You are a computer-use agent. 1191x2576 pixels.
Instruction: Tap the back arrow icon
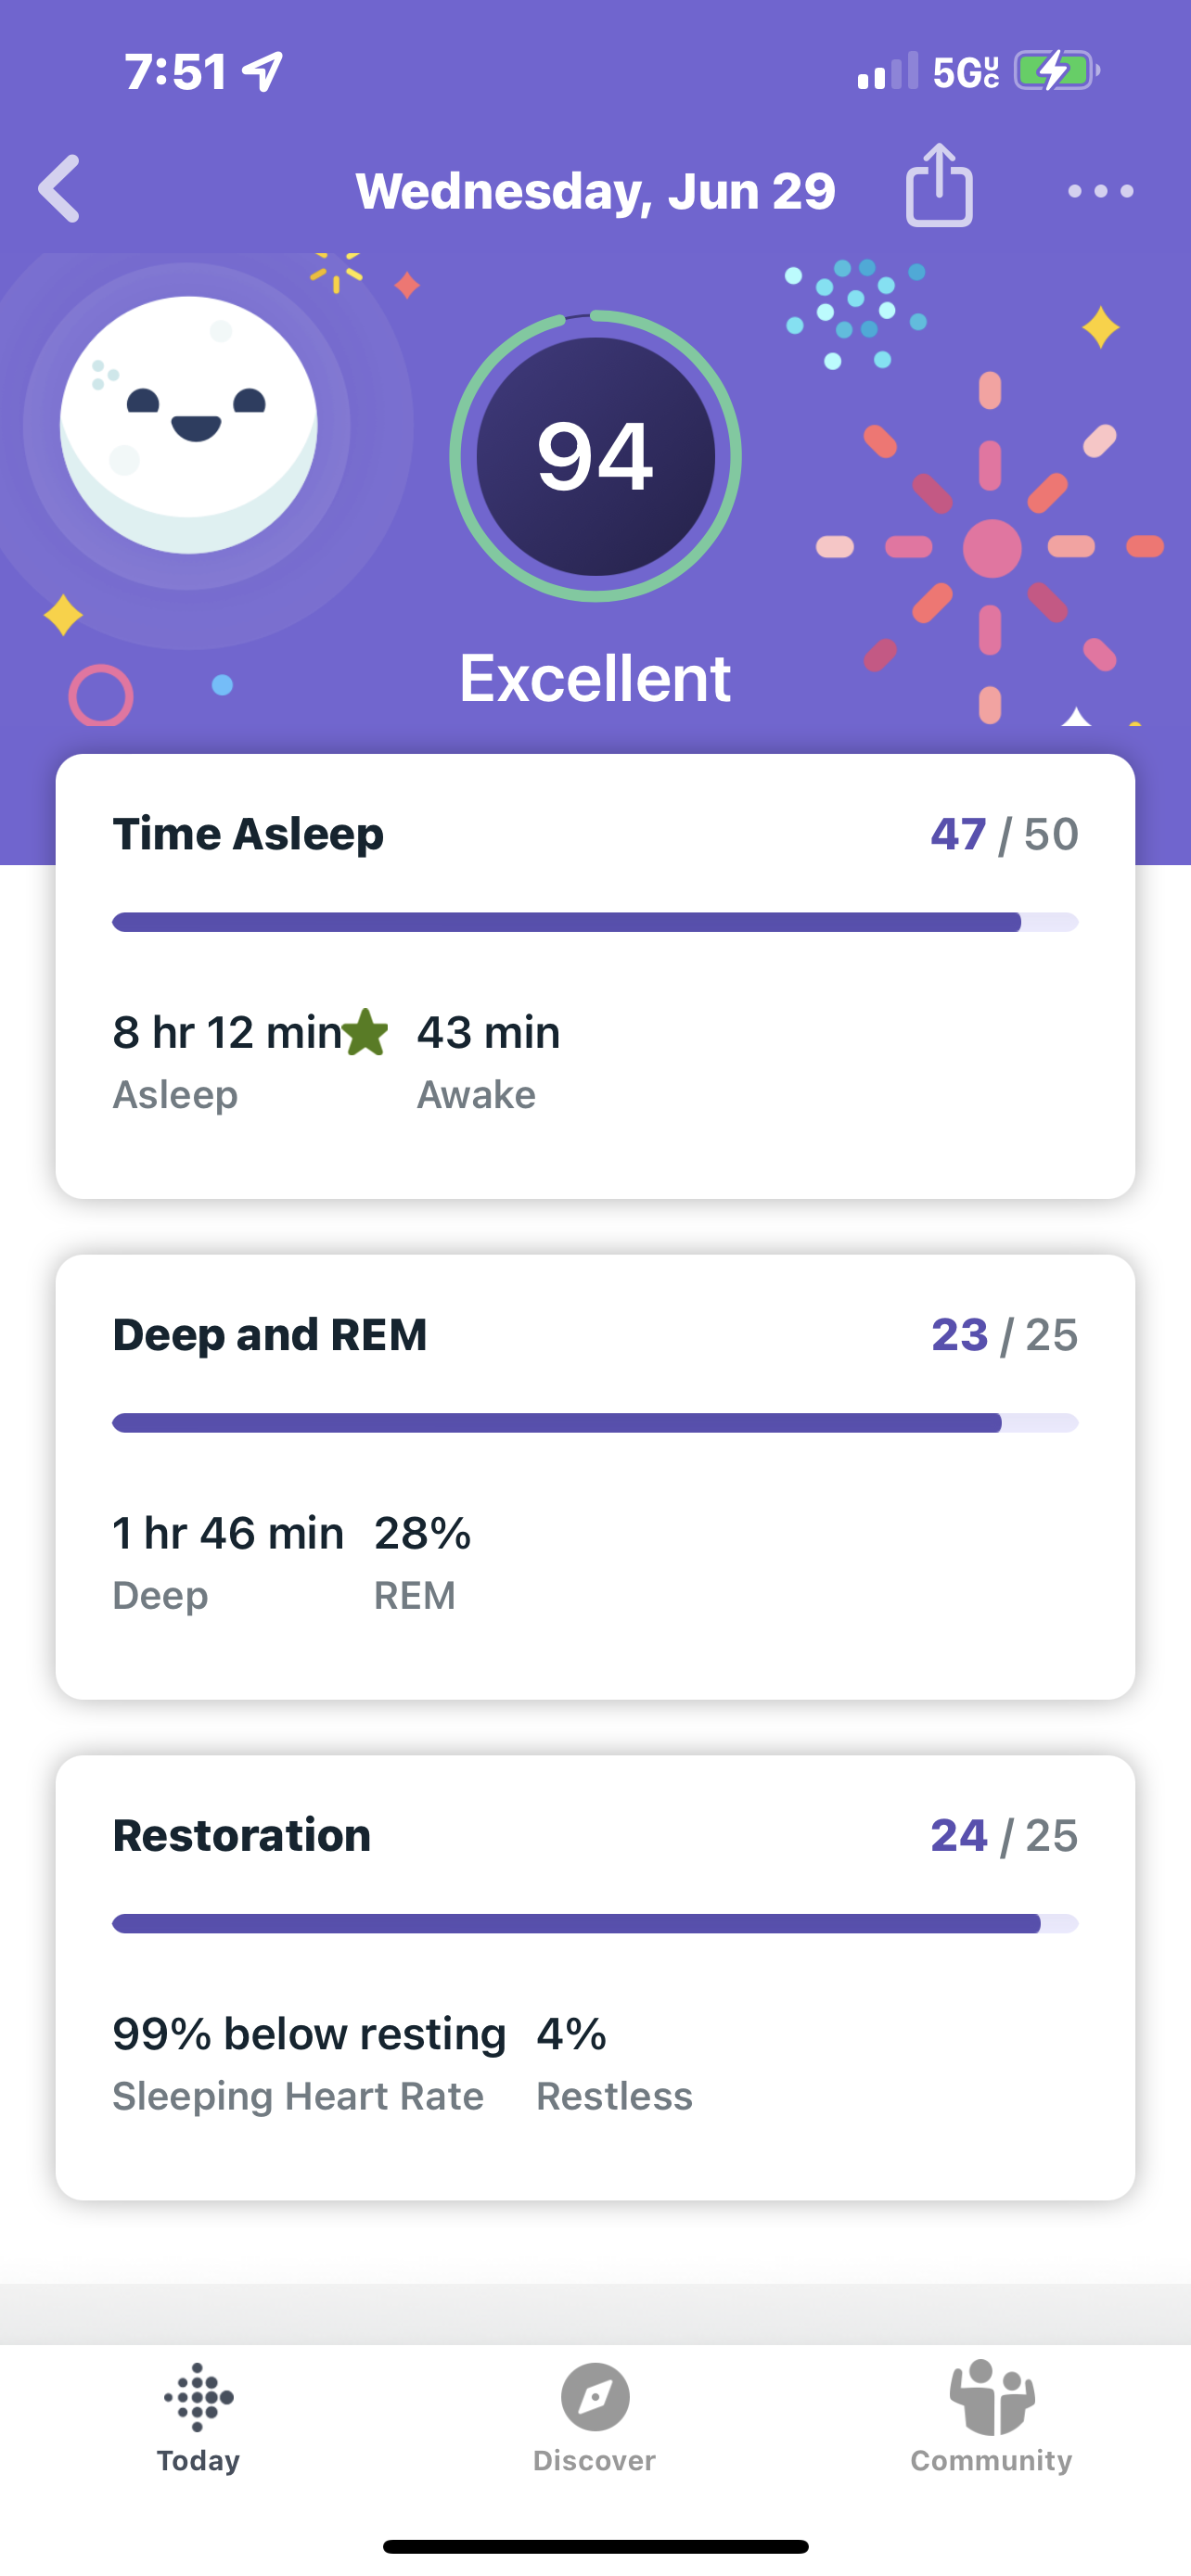coord(60,189)
